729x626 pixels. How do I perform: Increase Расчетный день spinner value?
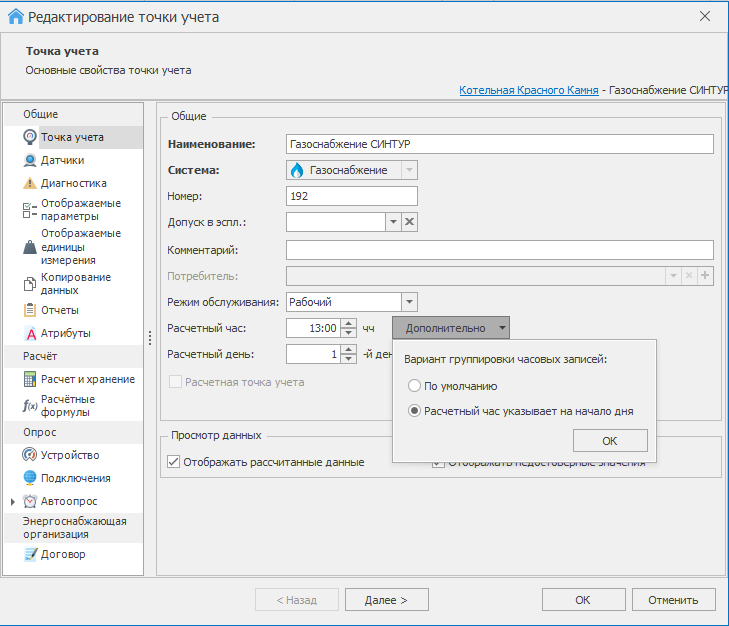click(x=348, y=349)
